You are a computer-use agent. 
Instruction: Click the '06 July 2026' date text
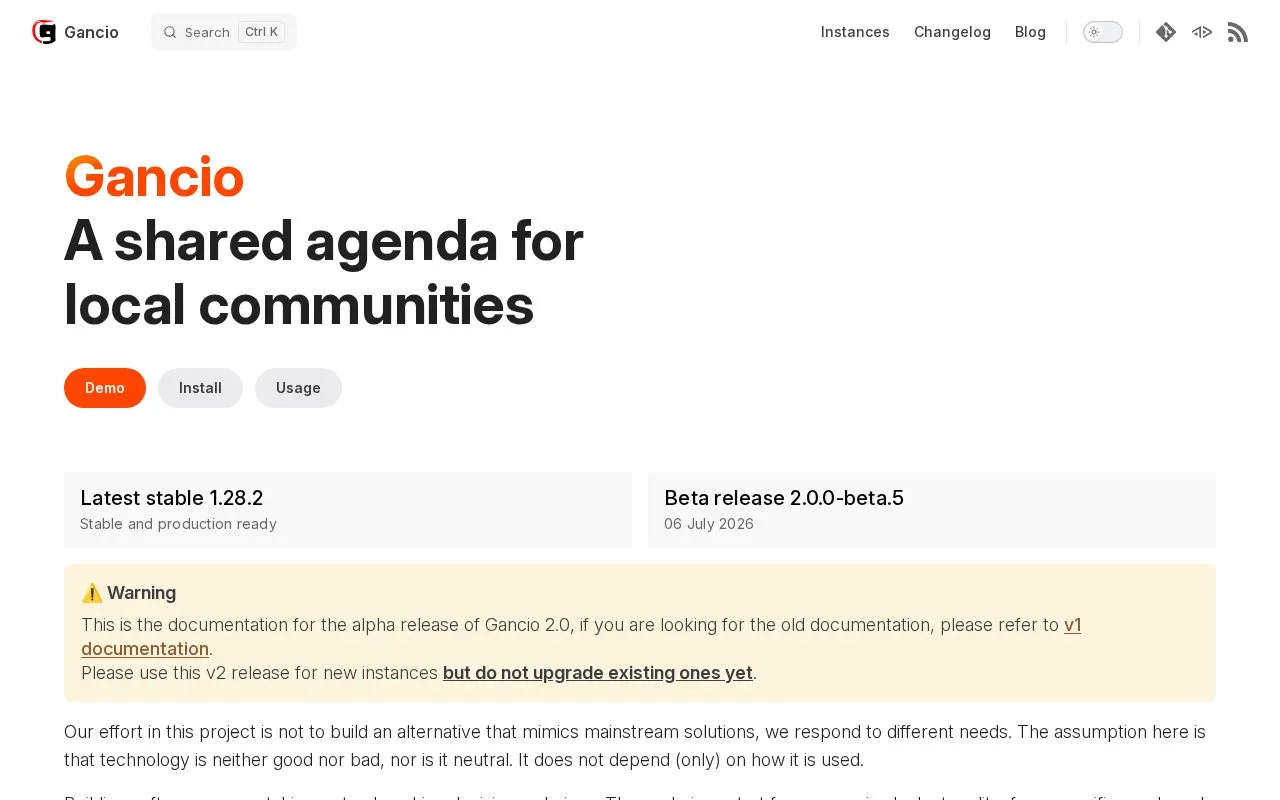tap(709, 524)
